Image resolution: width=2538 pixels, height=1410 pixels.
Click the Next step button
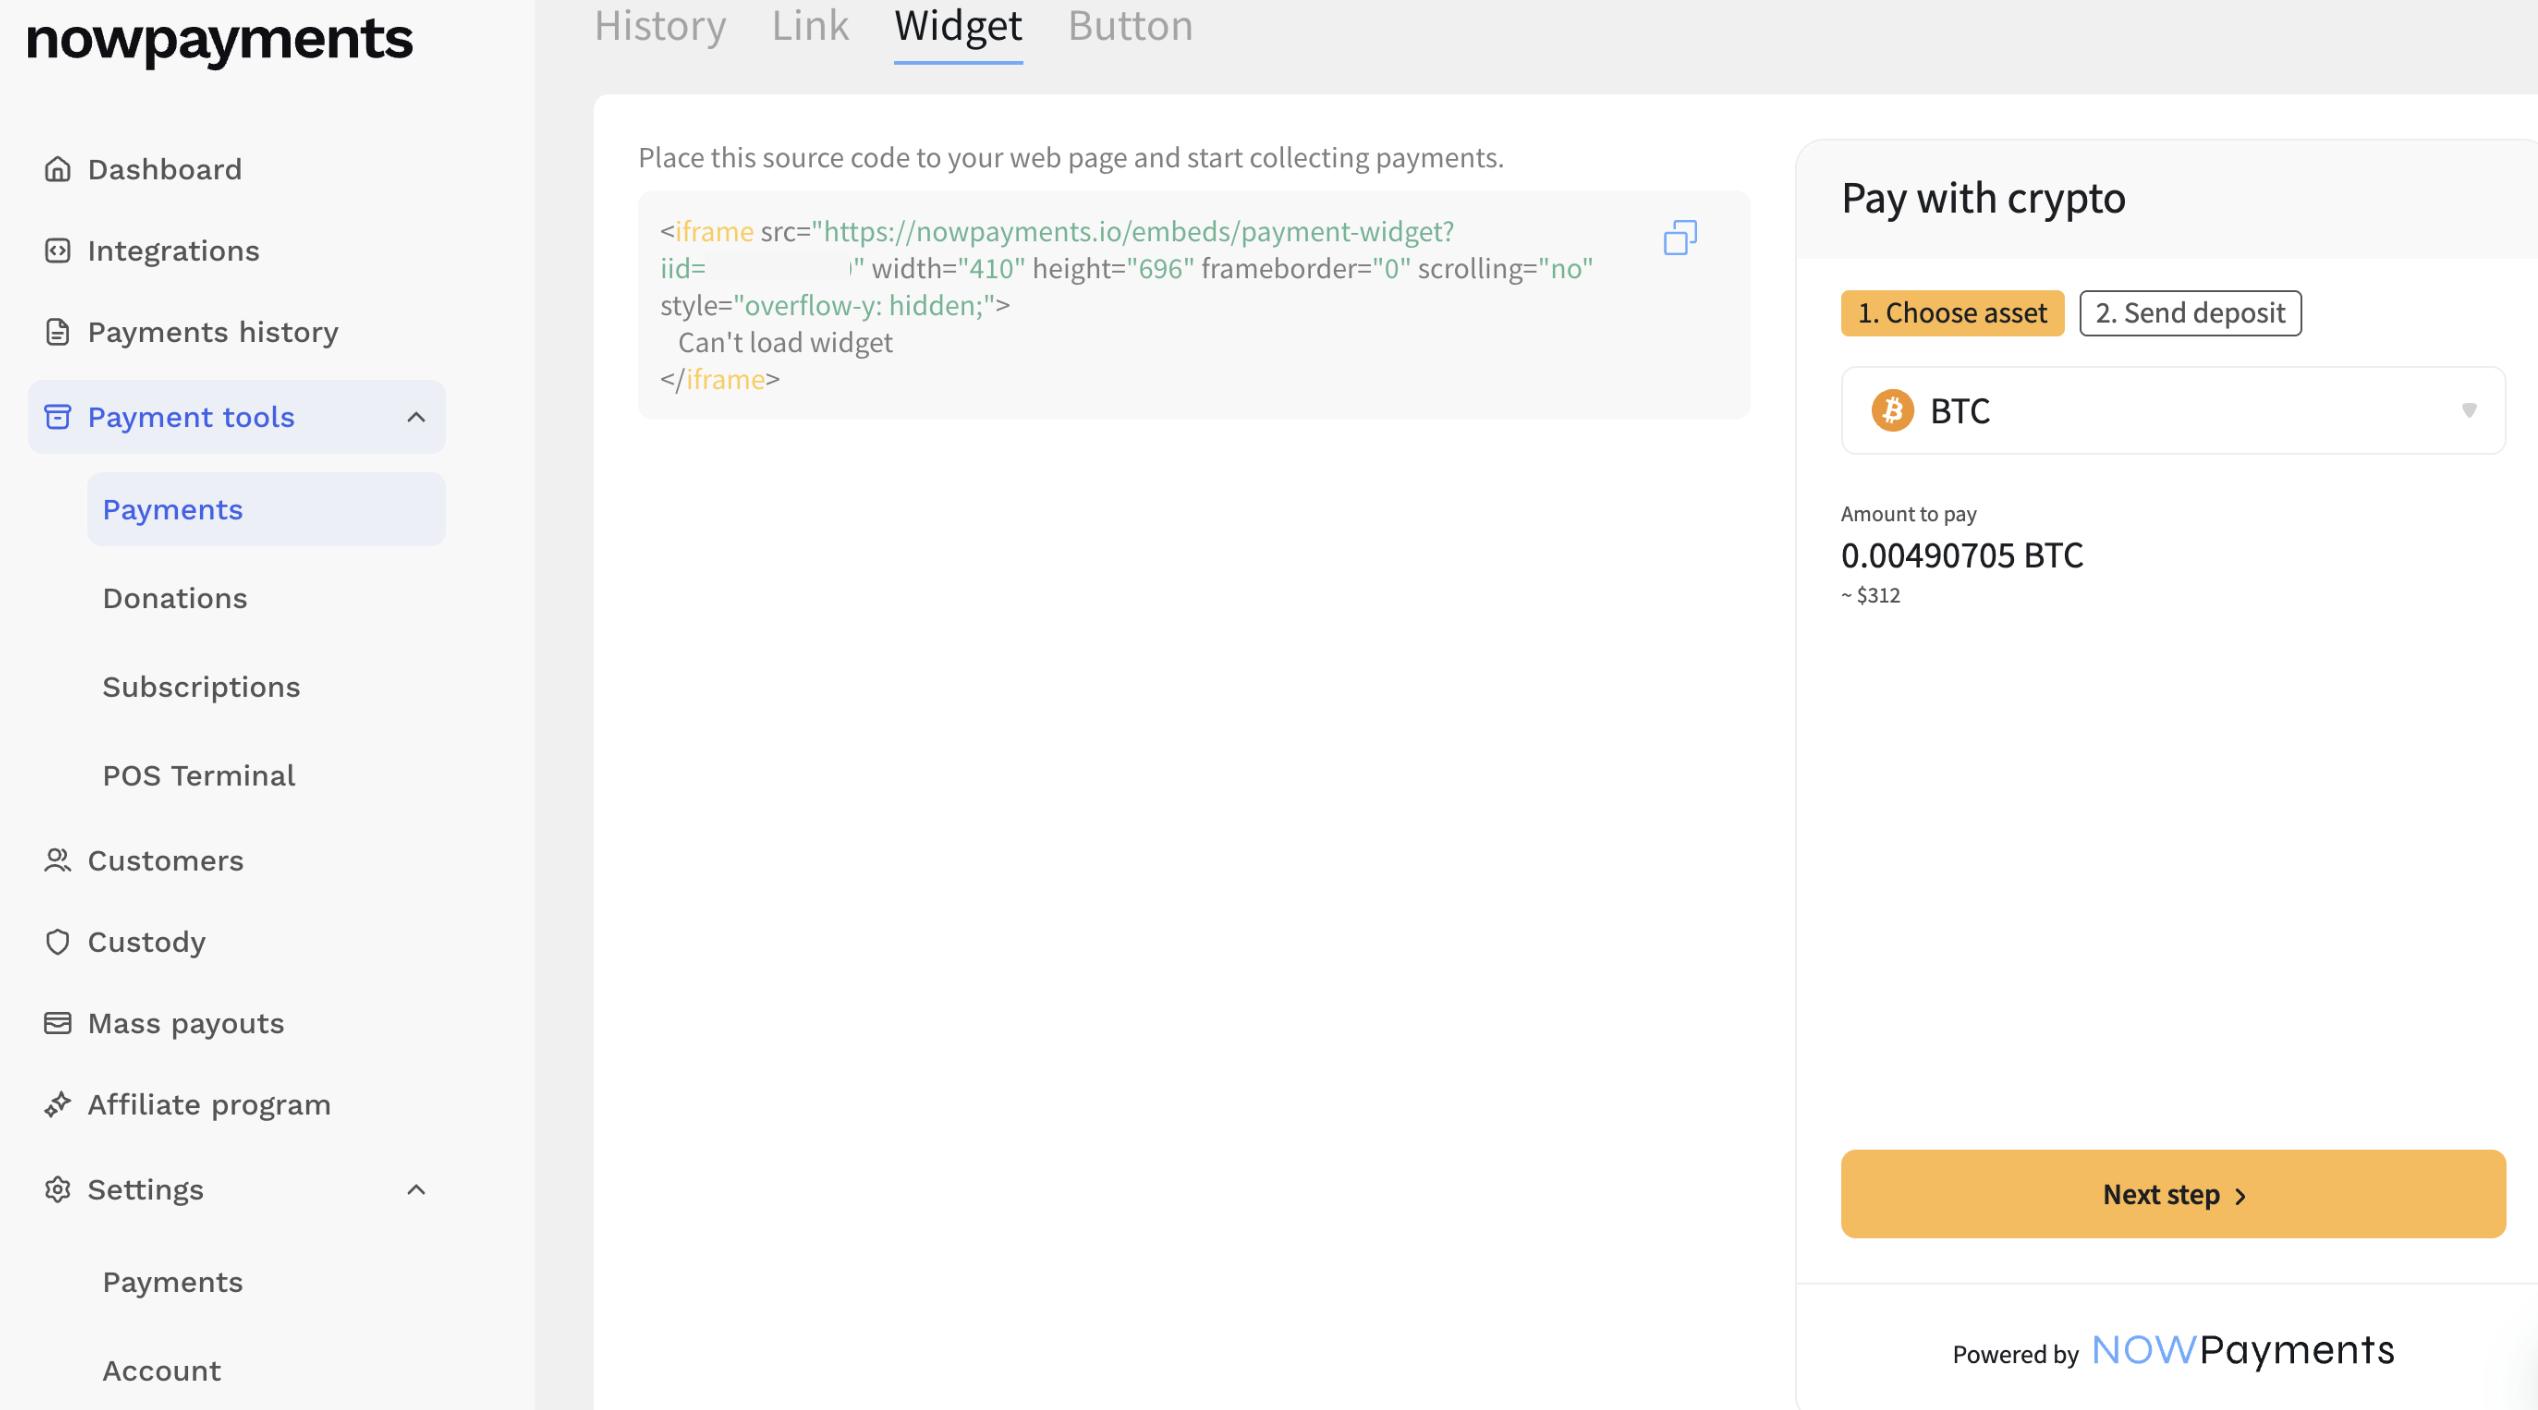2172,1193
